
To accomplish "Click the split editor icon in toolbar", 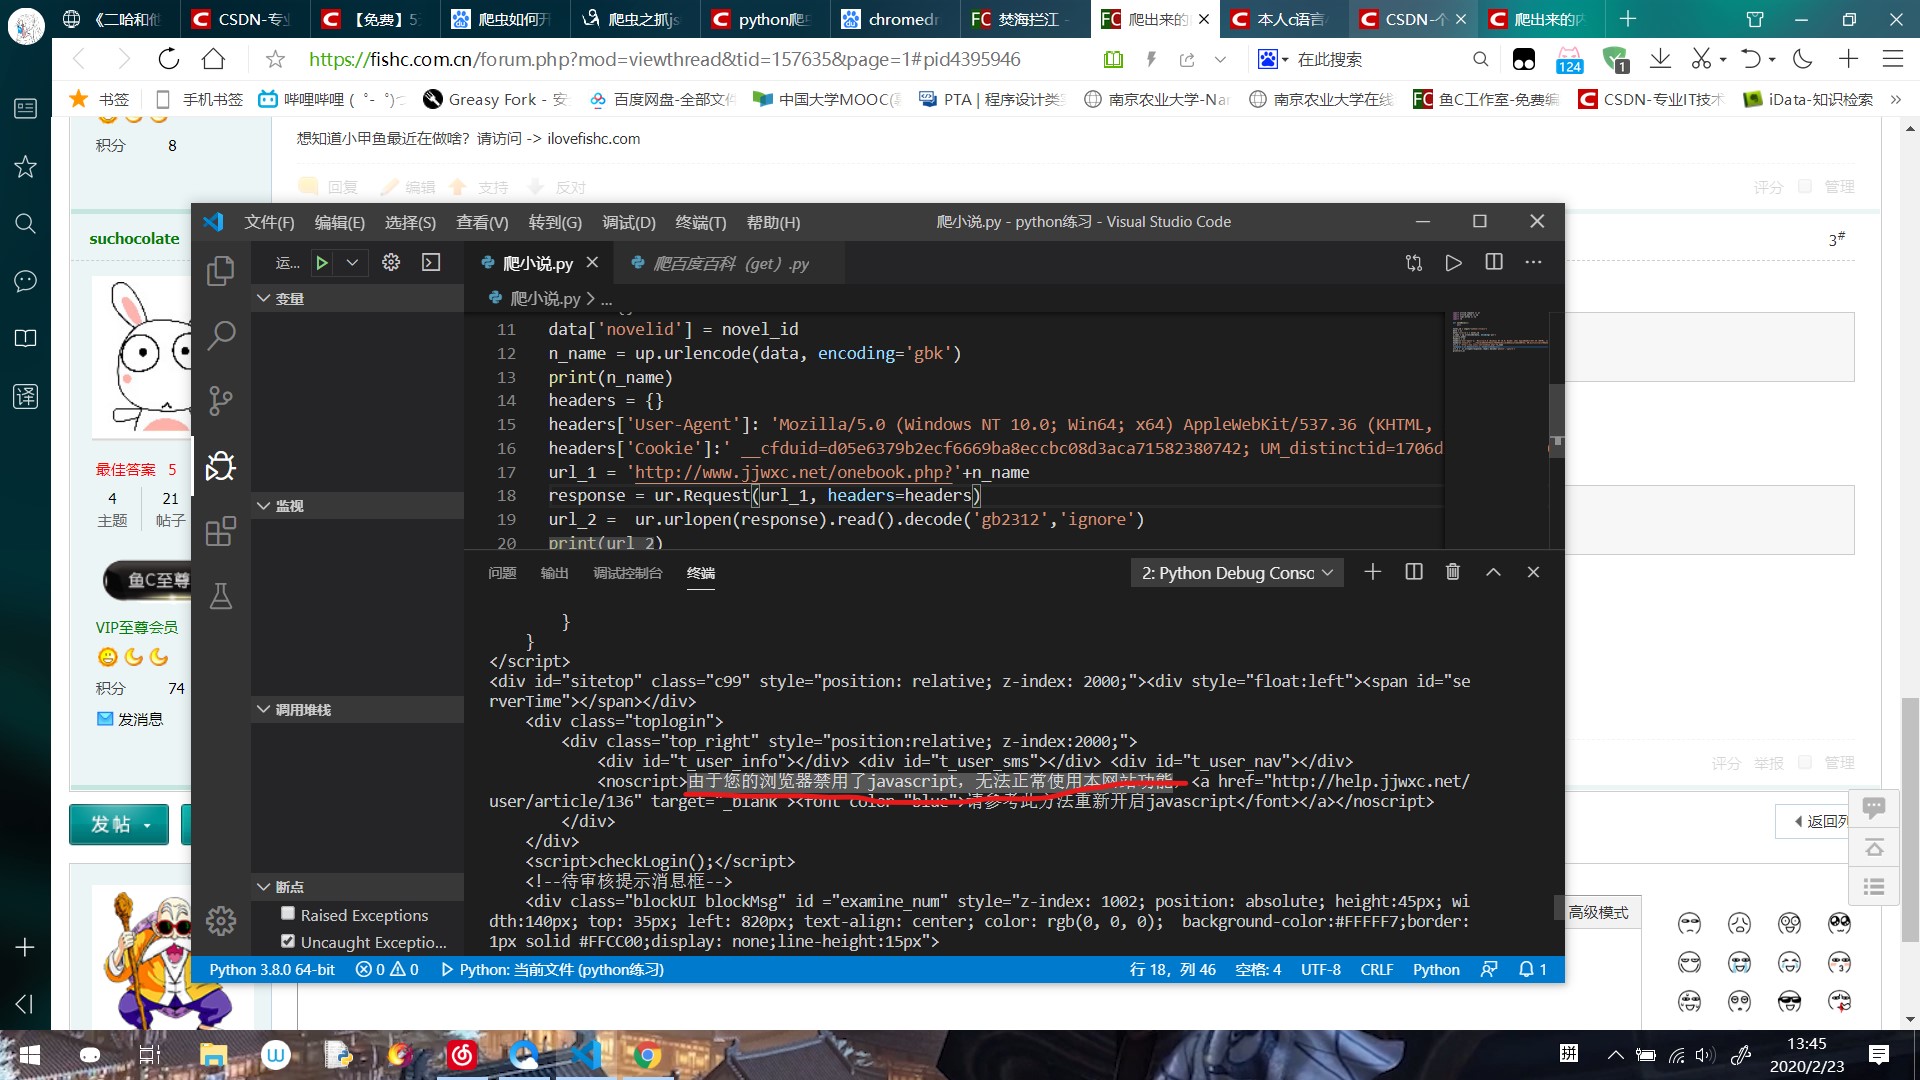I will (x=1491, y=261).
